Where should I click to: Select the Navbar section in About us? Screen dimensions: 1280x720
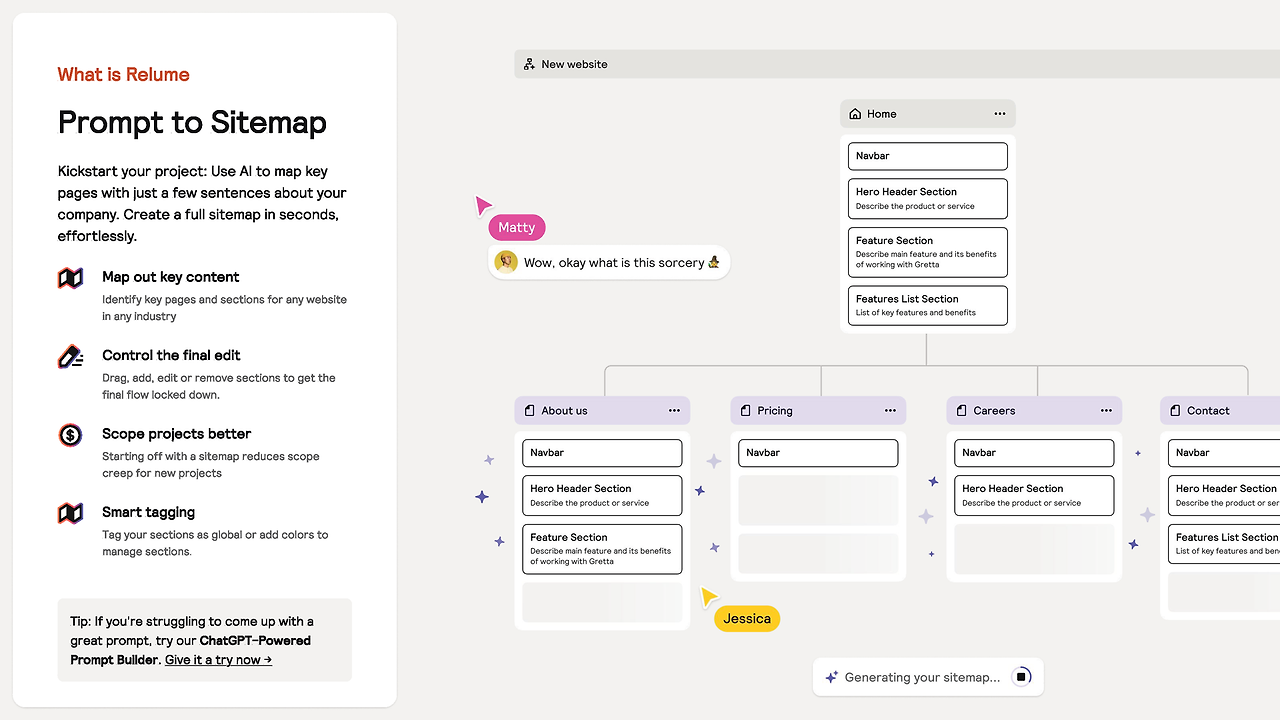[x=603, y=453]
